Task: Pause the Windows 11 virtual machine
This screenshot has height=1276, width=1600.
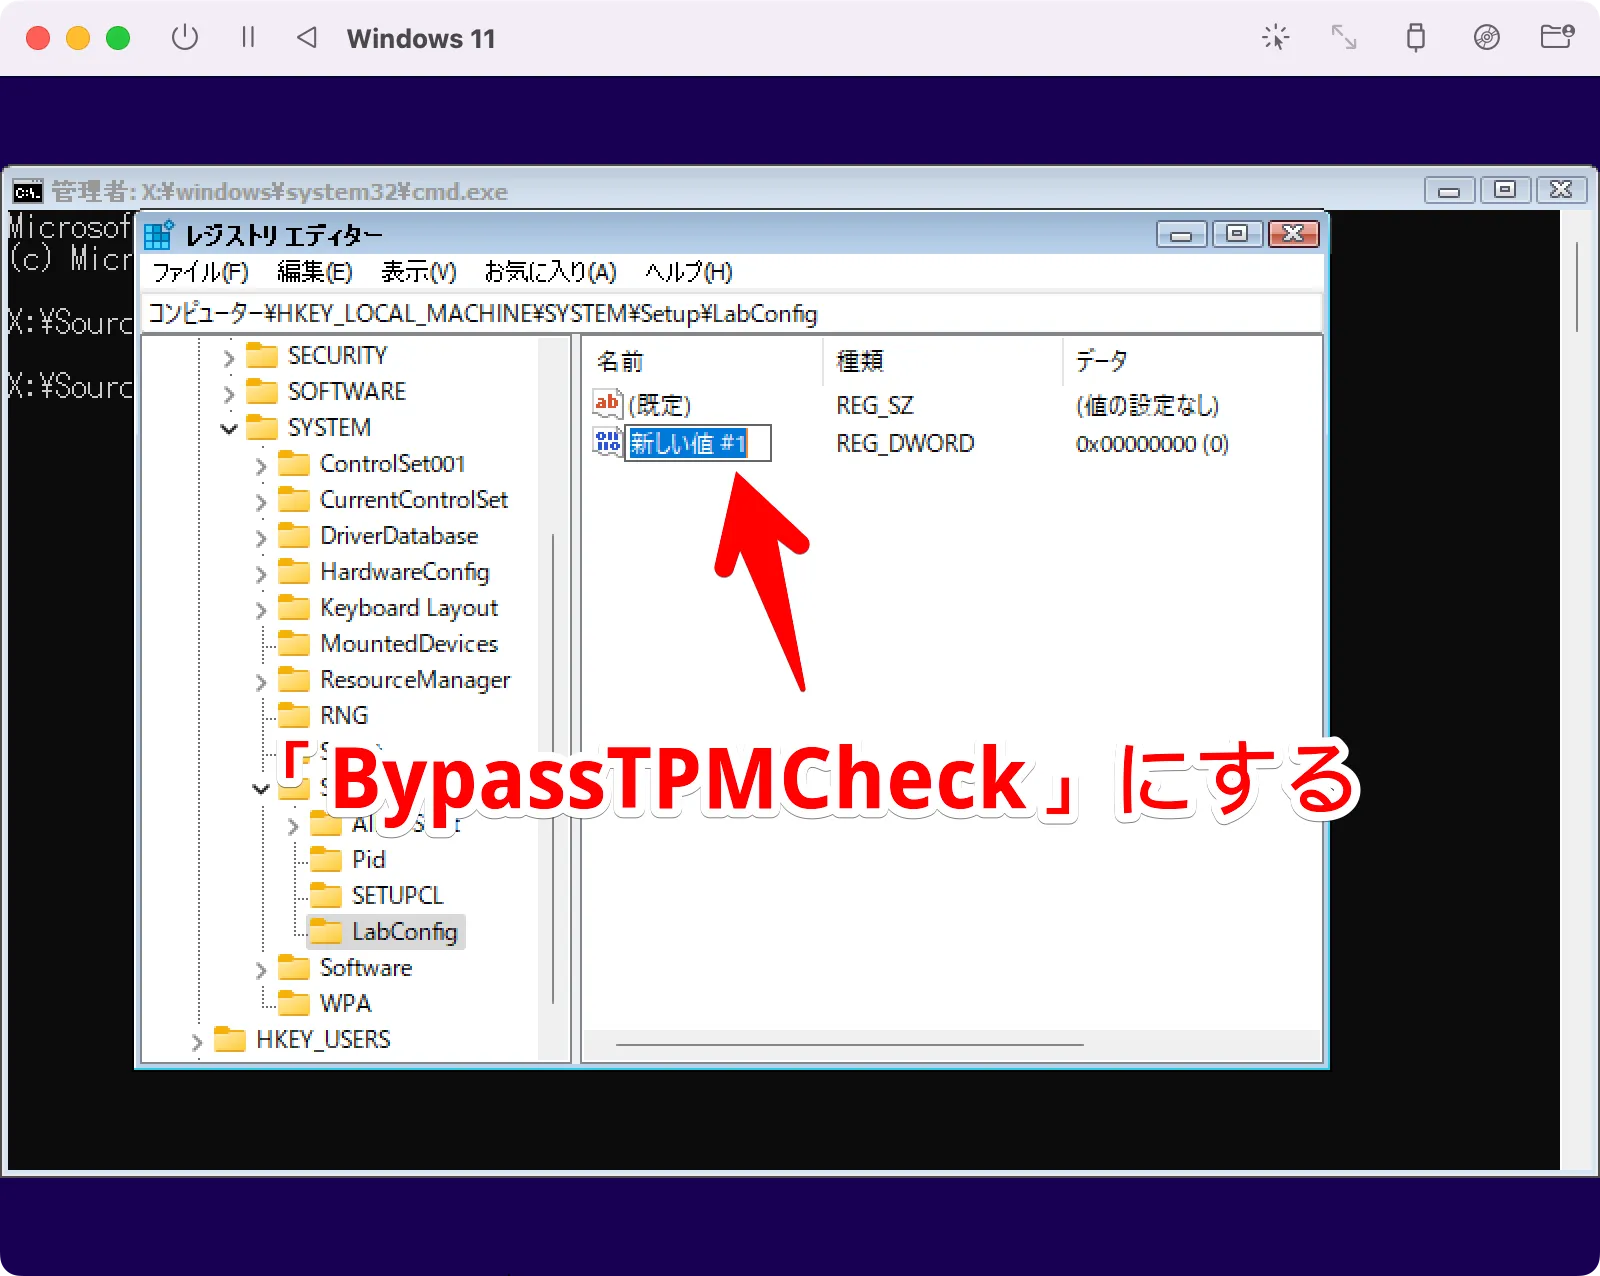Action: [x=248, y=38]
